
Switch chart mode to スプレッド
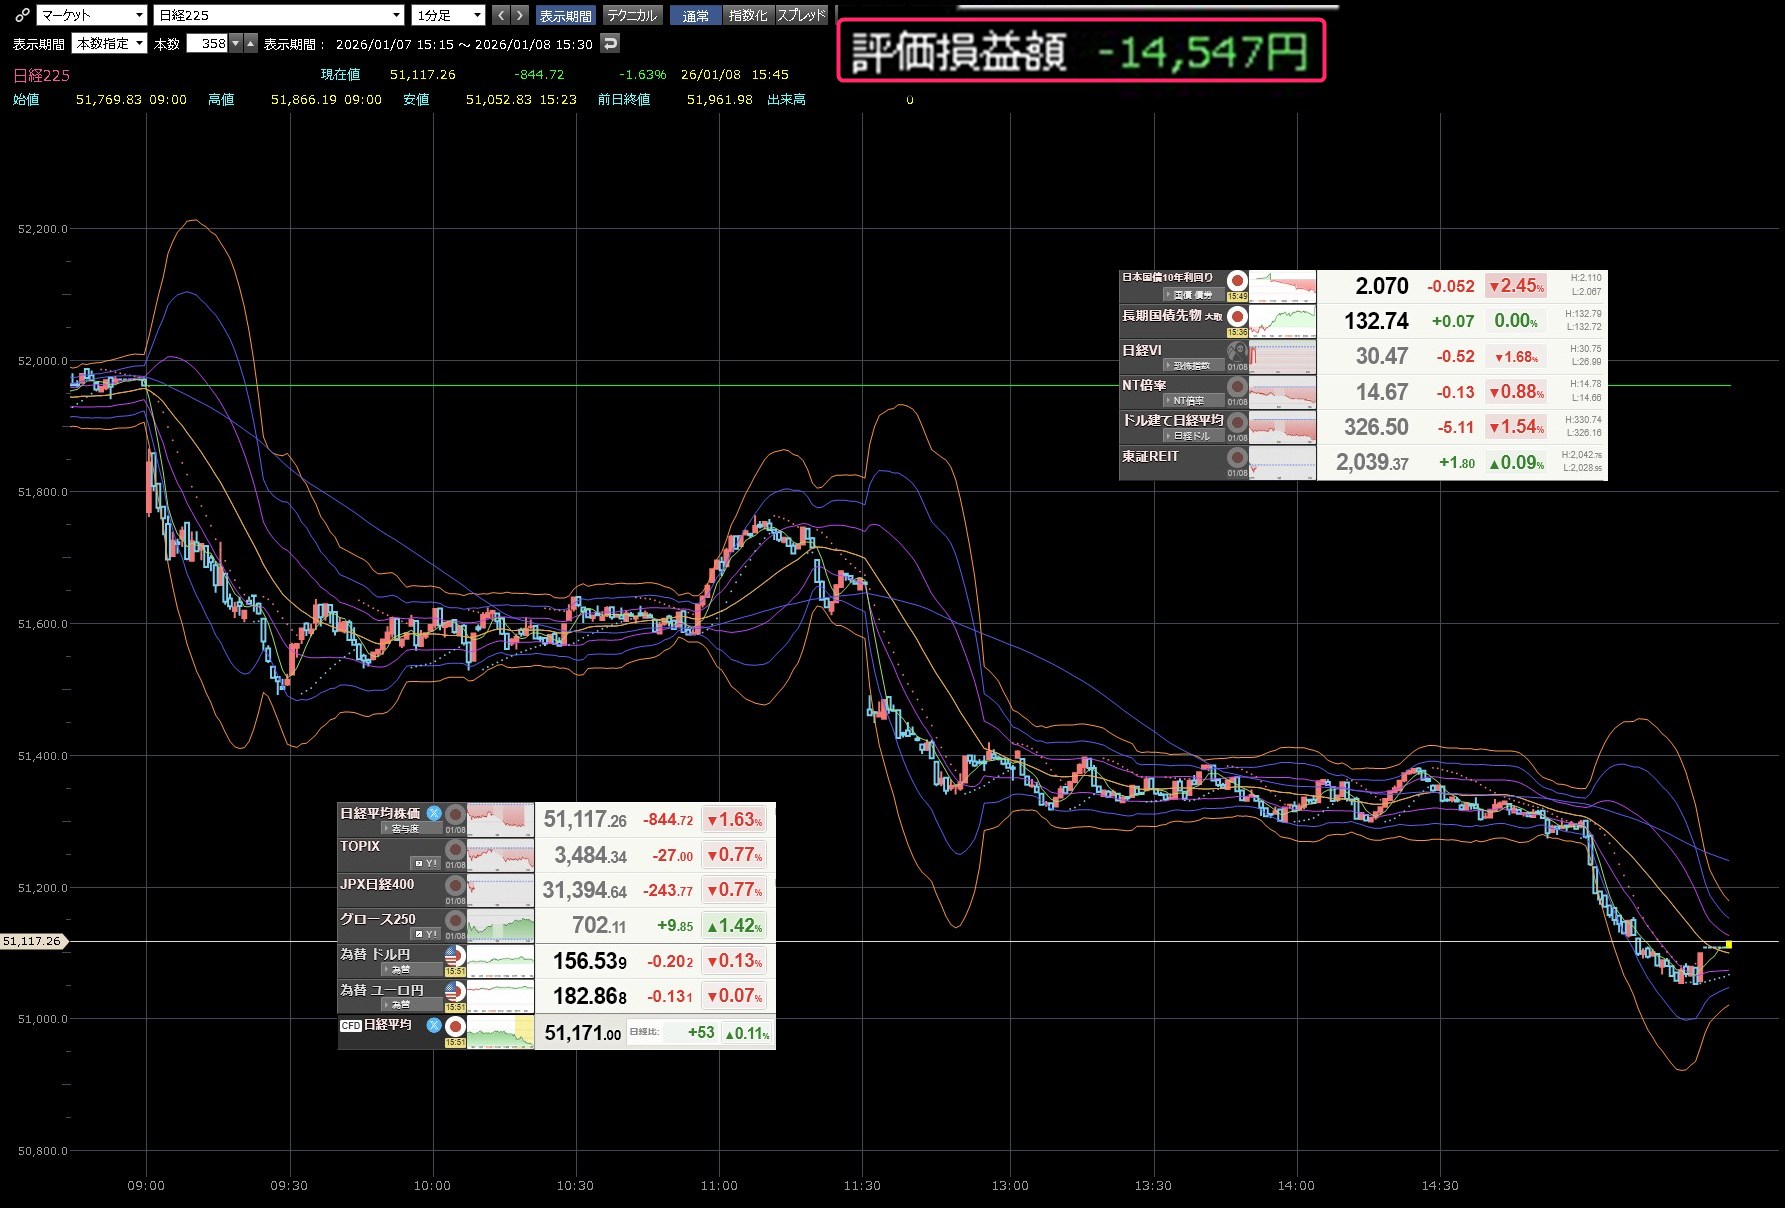pyautogui.click(x=802, y=15)
